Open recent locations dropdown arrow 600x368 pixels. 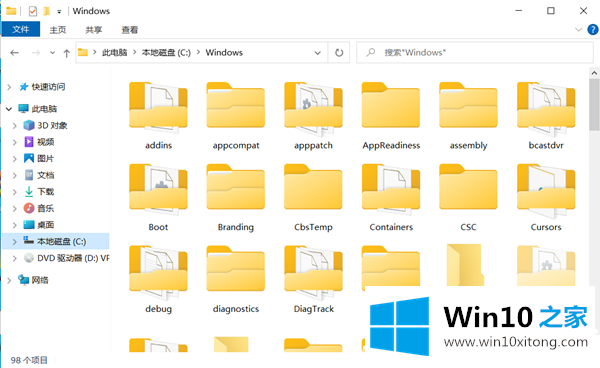pyautogui.click(x=52, y=53)
